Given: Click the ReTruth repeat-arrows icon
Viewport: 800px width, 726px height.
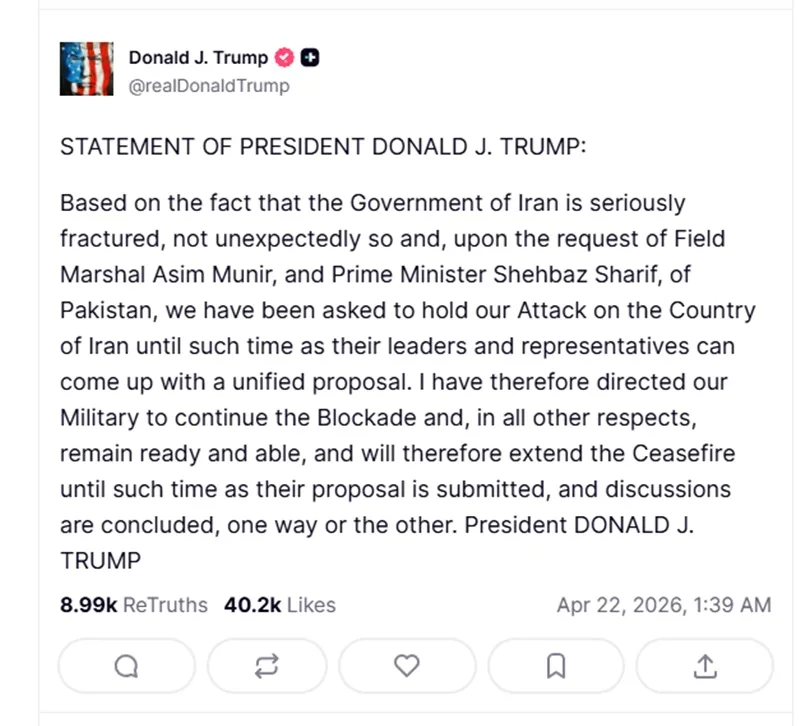Looking at the screenshot, I should pyautogui.click(x=267, y=666).
